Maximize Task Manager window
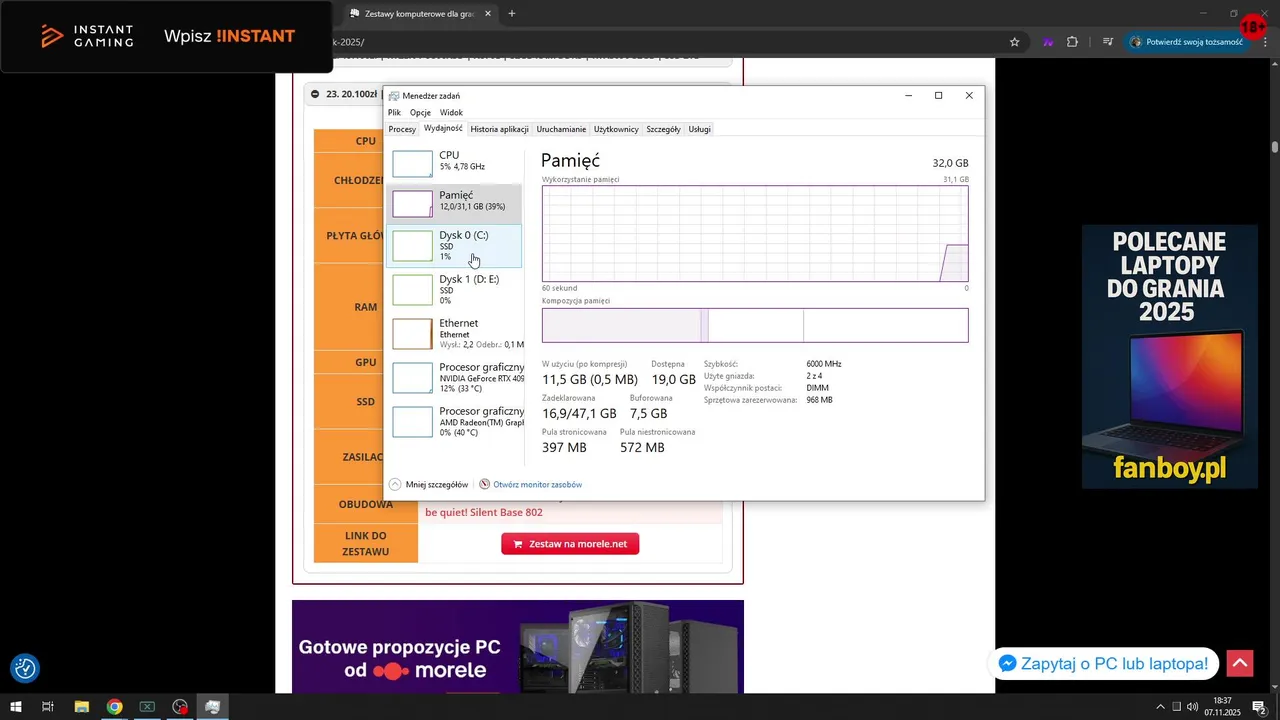This screenshot has width=1280, height=720. tap(938, 96)
